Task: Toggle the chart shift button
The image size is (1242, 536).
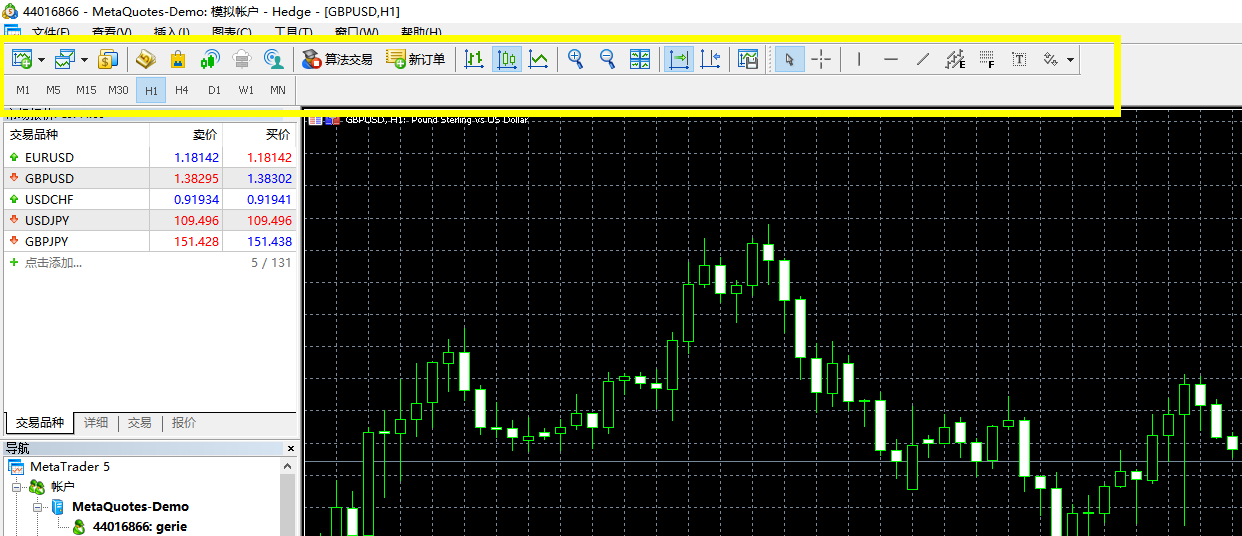Action: pyautogui.click(x=710, y=60)
